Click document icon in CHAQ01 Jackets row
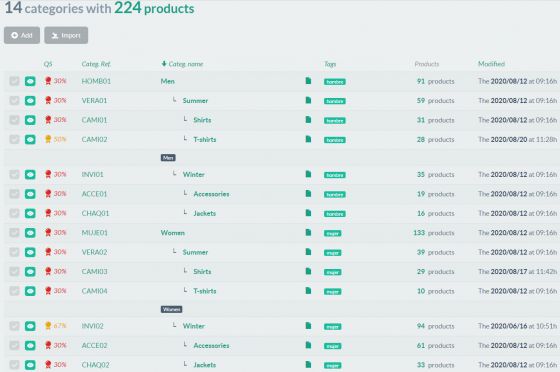The height and width of the screenshot is (372, 560). (308, 213)
